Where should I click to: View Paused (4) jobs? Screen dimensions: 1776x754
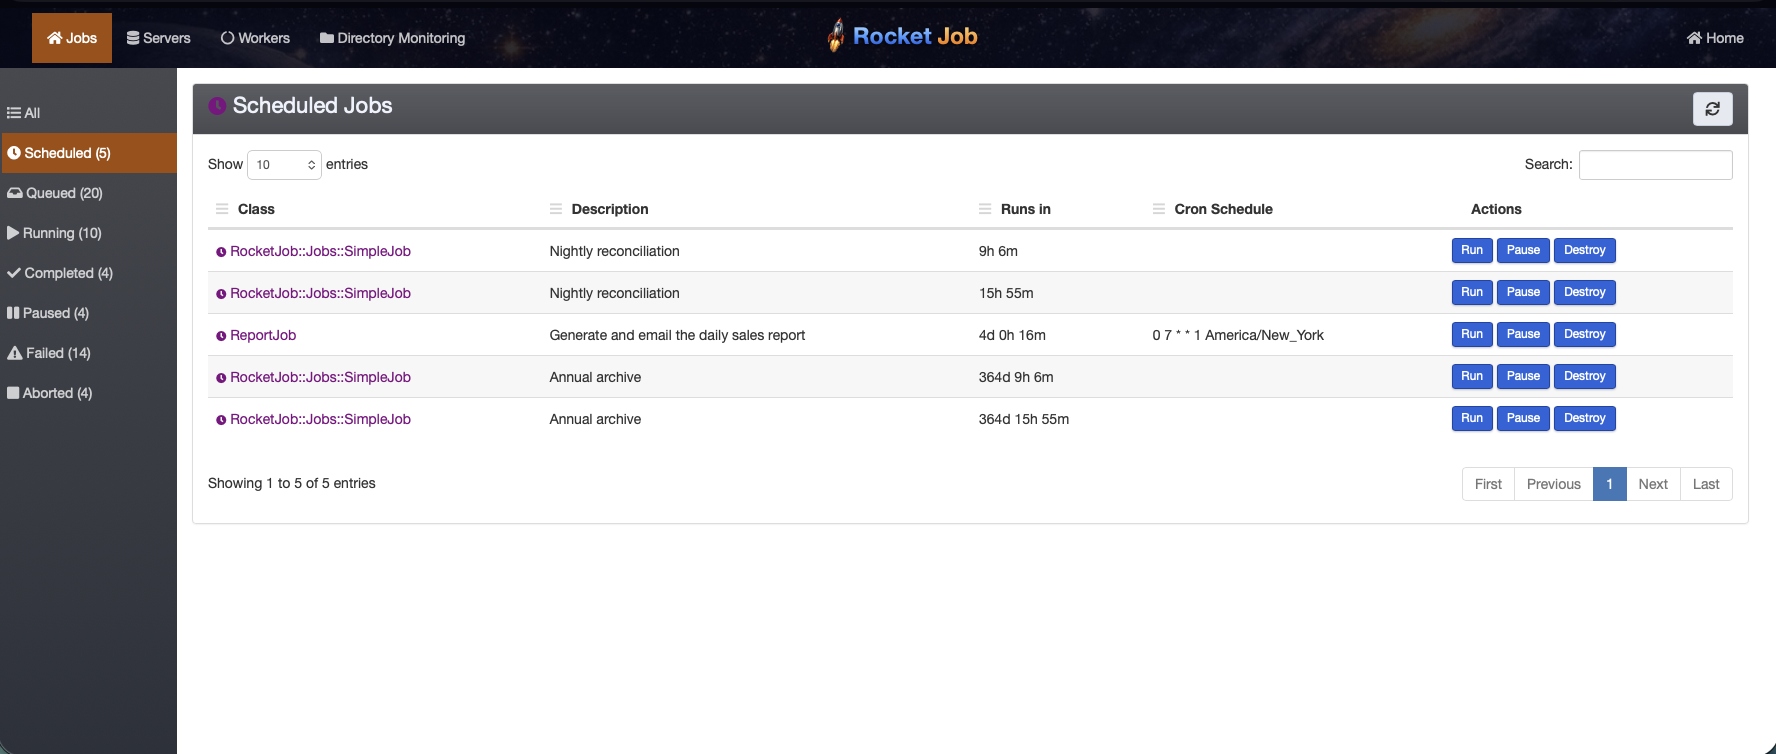(89, 313)
